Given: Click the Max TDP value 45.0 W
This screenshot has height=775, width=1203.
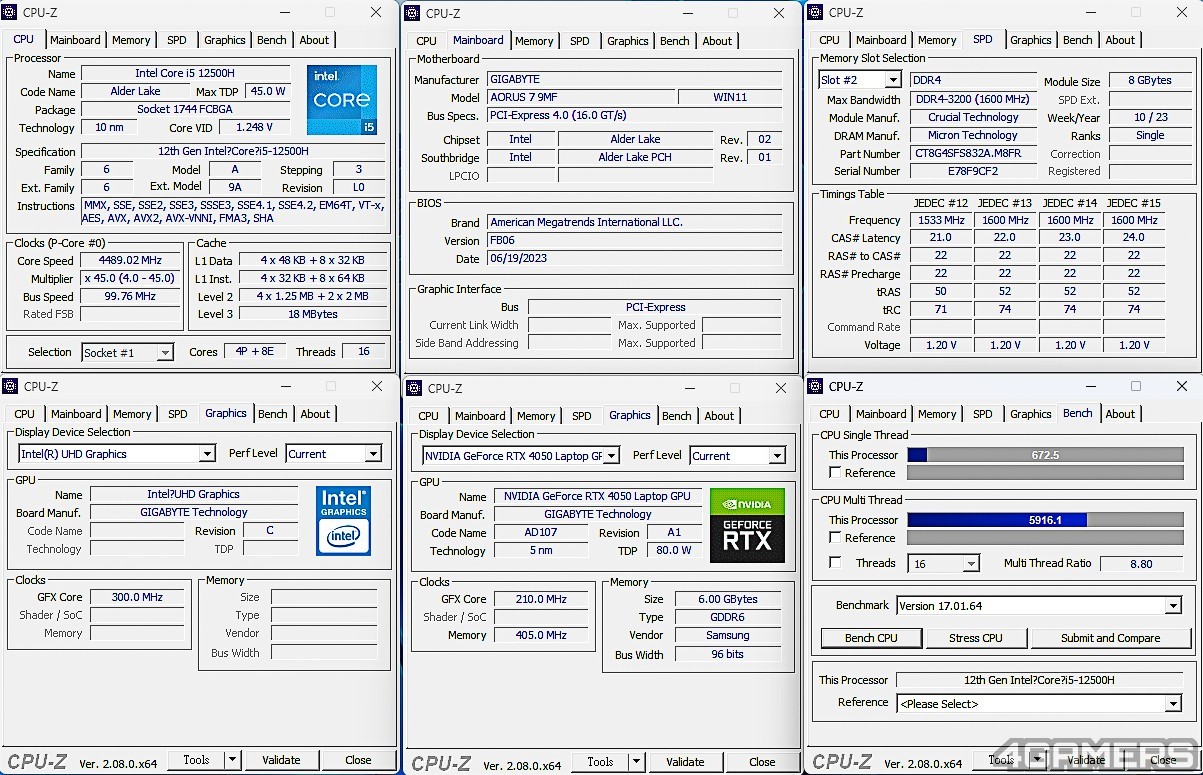Looking at the screenshot, I should pyautogui.click(x=267, y=91).
